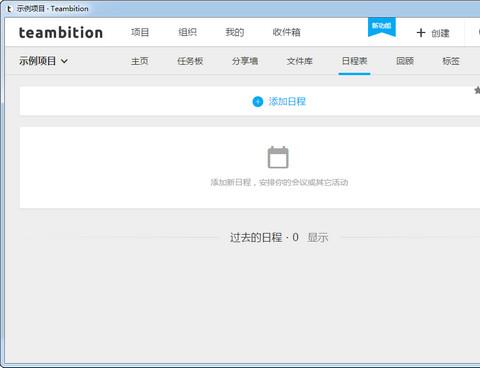Select the 日程表 tab
480x368 pixels.
tap(354, 61)
